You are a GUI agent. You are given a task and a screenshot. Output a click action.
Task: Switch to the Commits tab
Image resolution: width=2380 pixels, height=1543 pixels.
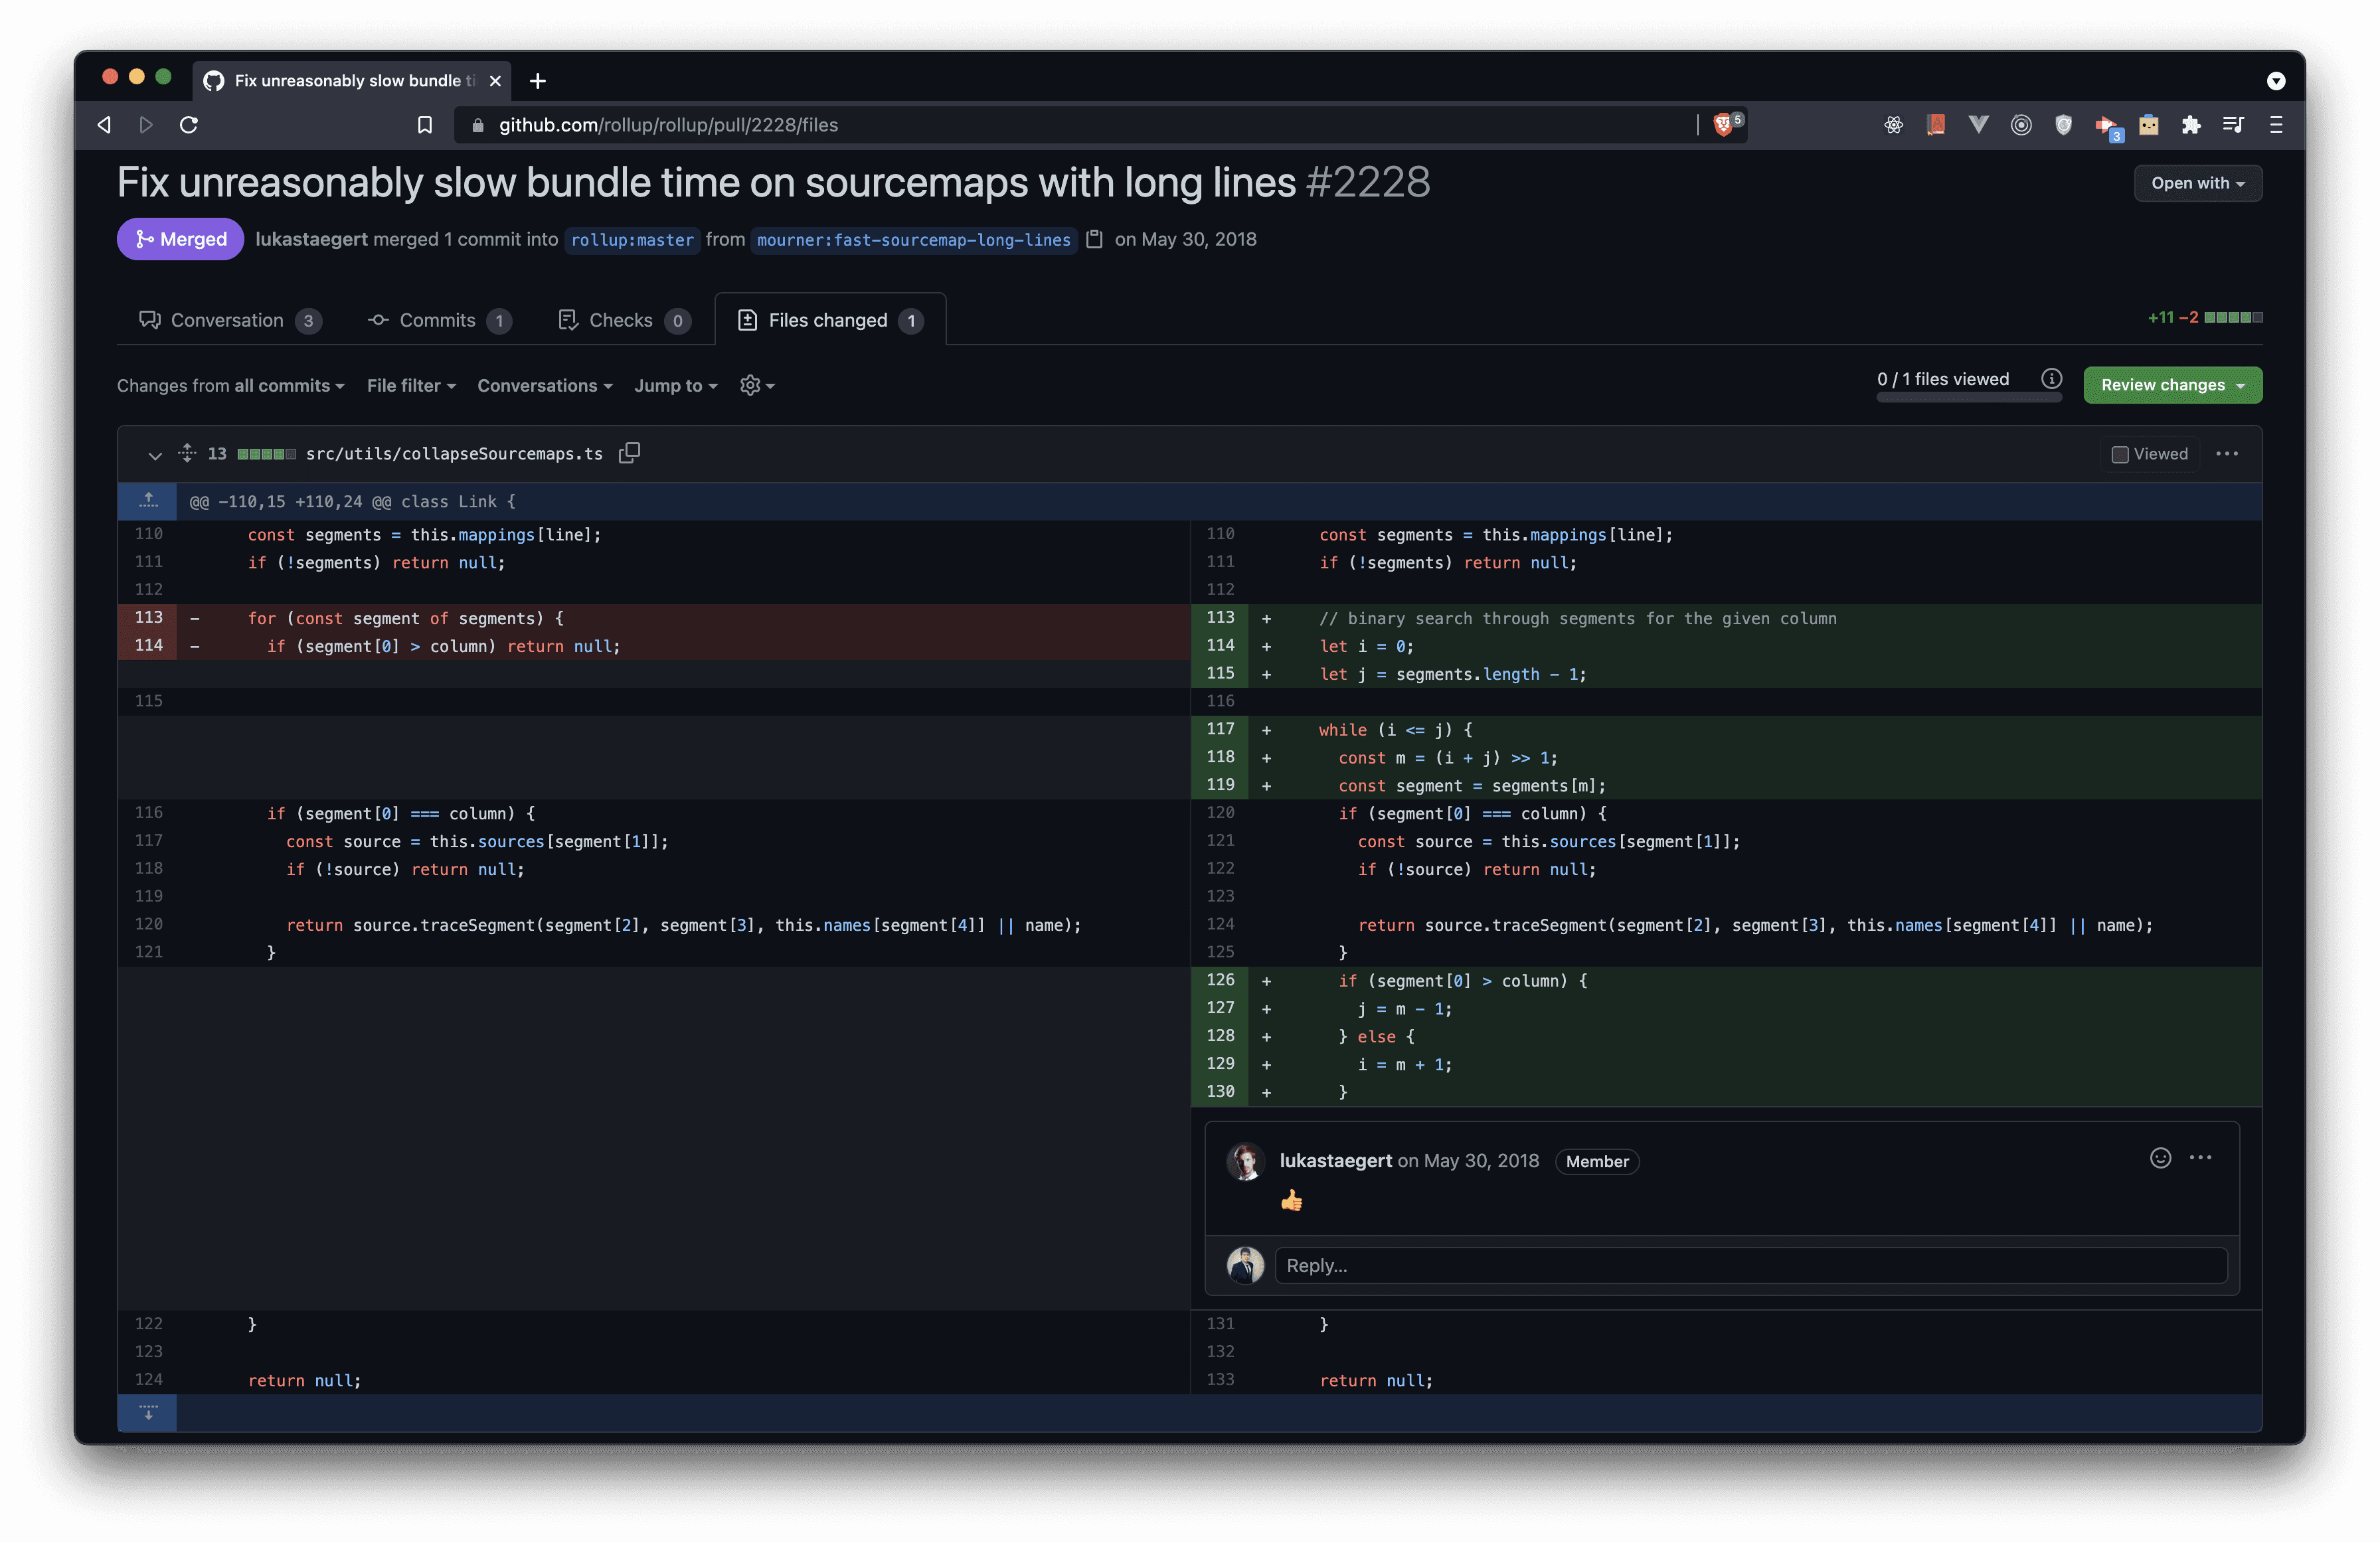[439, 320]
